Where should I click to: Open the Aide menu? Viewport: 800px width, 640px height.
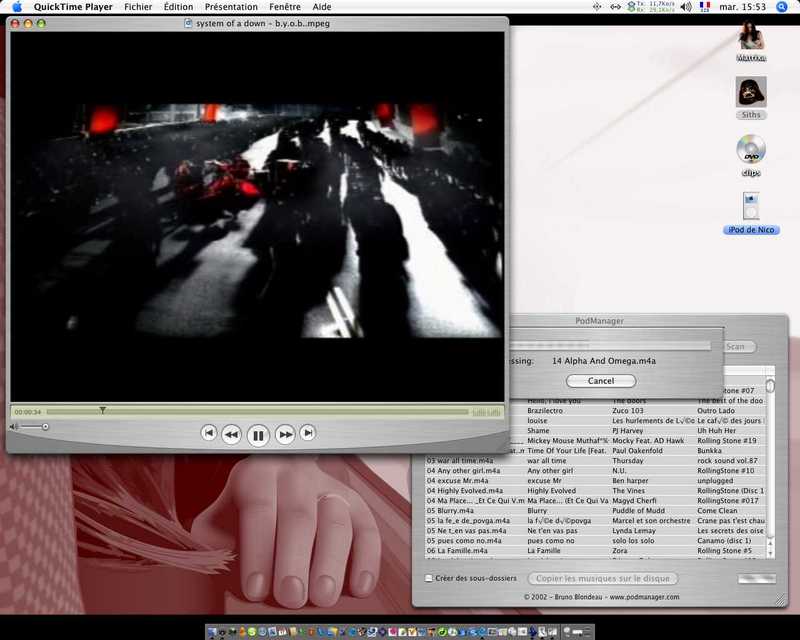click(322, 7)
